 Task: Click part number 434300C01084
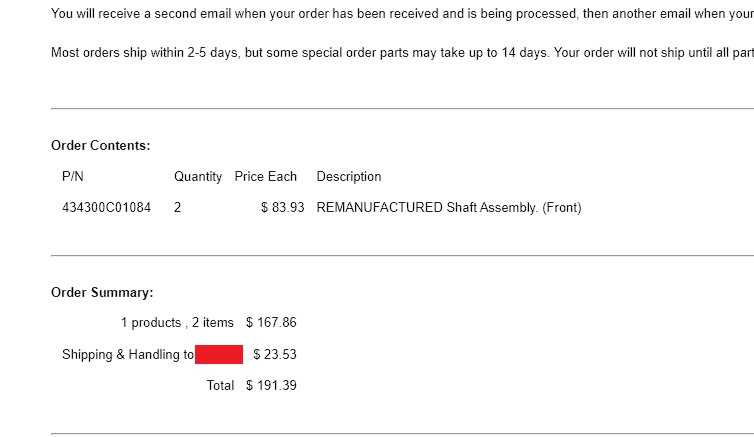(x=106, y=207)
